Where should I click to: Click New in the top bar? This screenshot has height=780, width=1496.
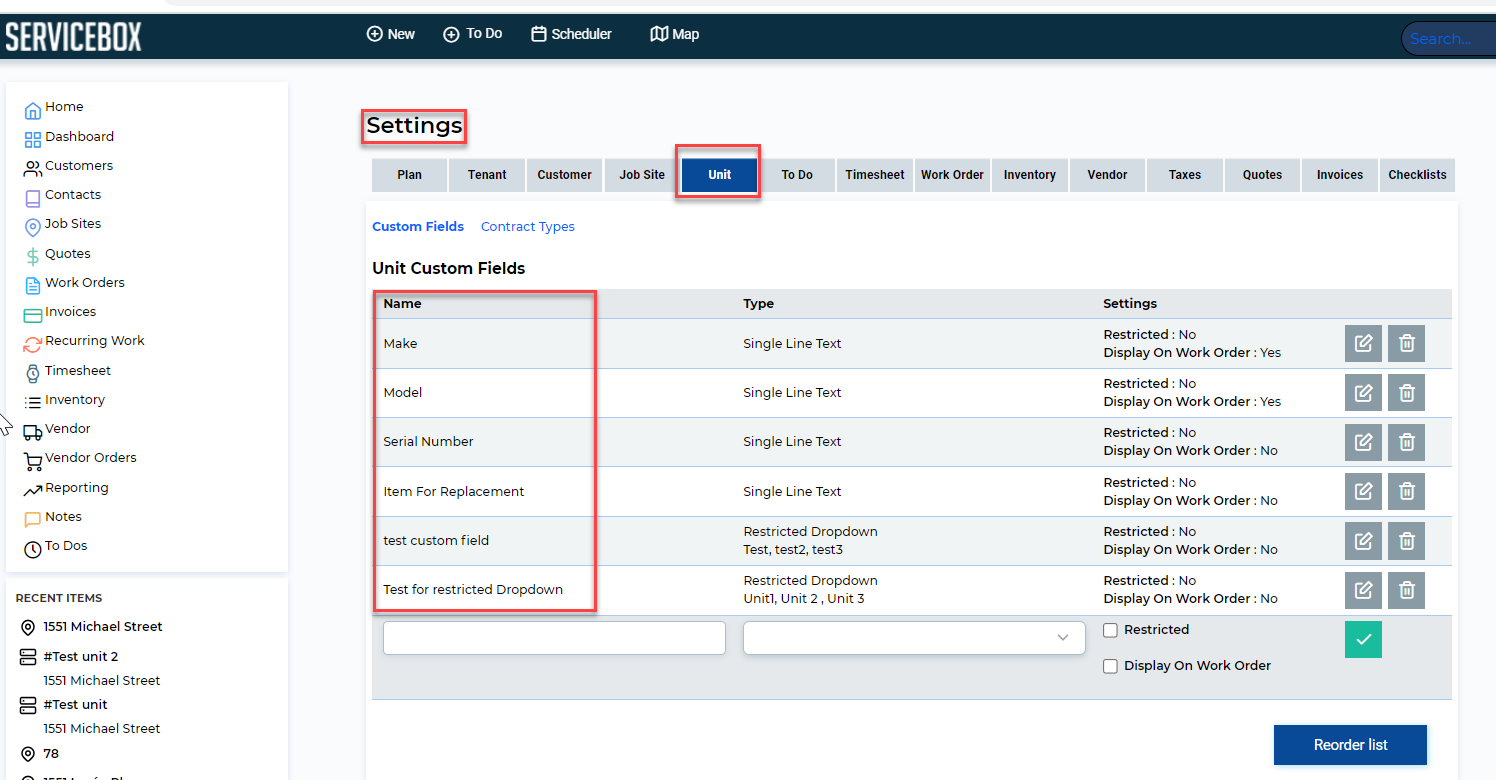(x=391, y=34)
